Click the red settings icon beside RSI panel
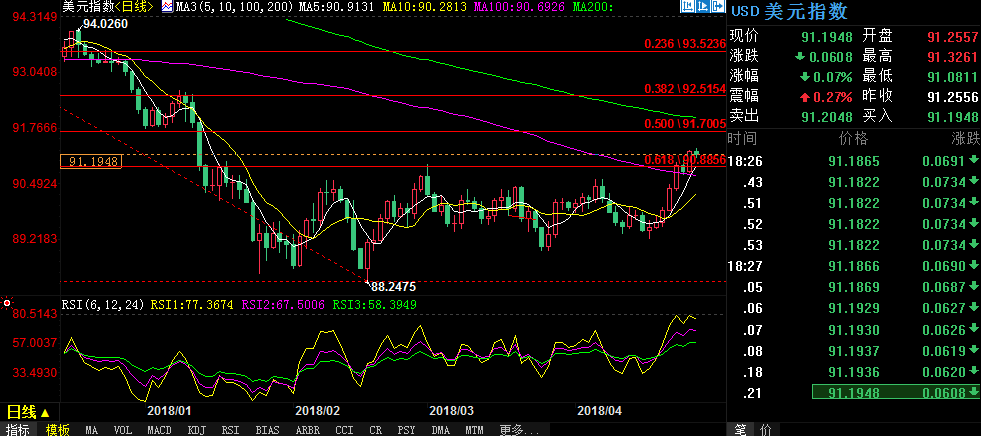Viewport: 981px width, 436px height. [x=8, y=302]
